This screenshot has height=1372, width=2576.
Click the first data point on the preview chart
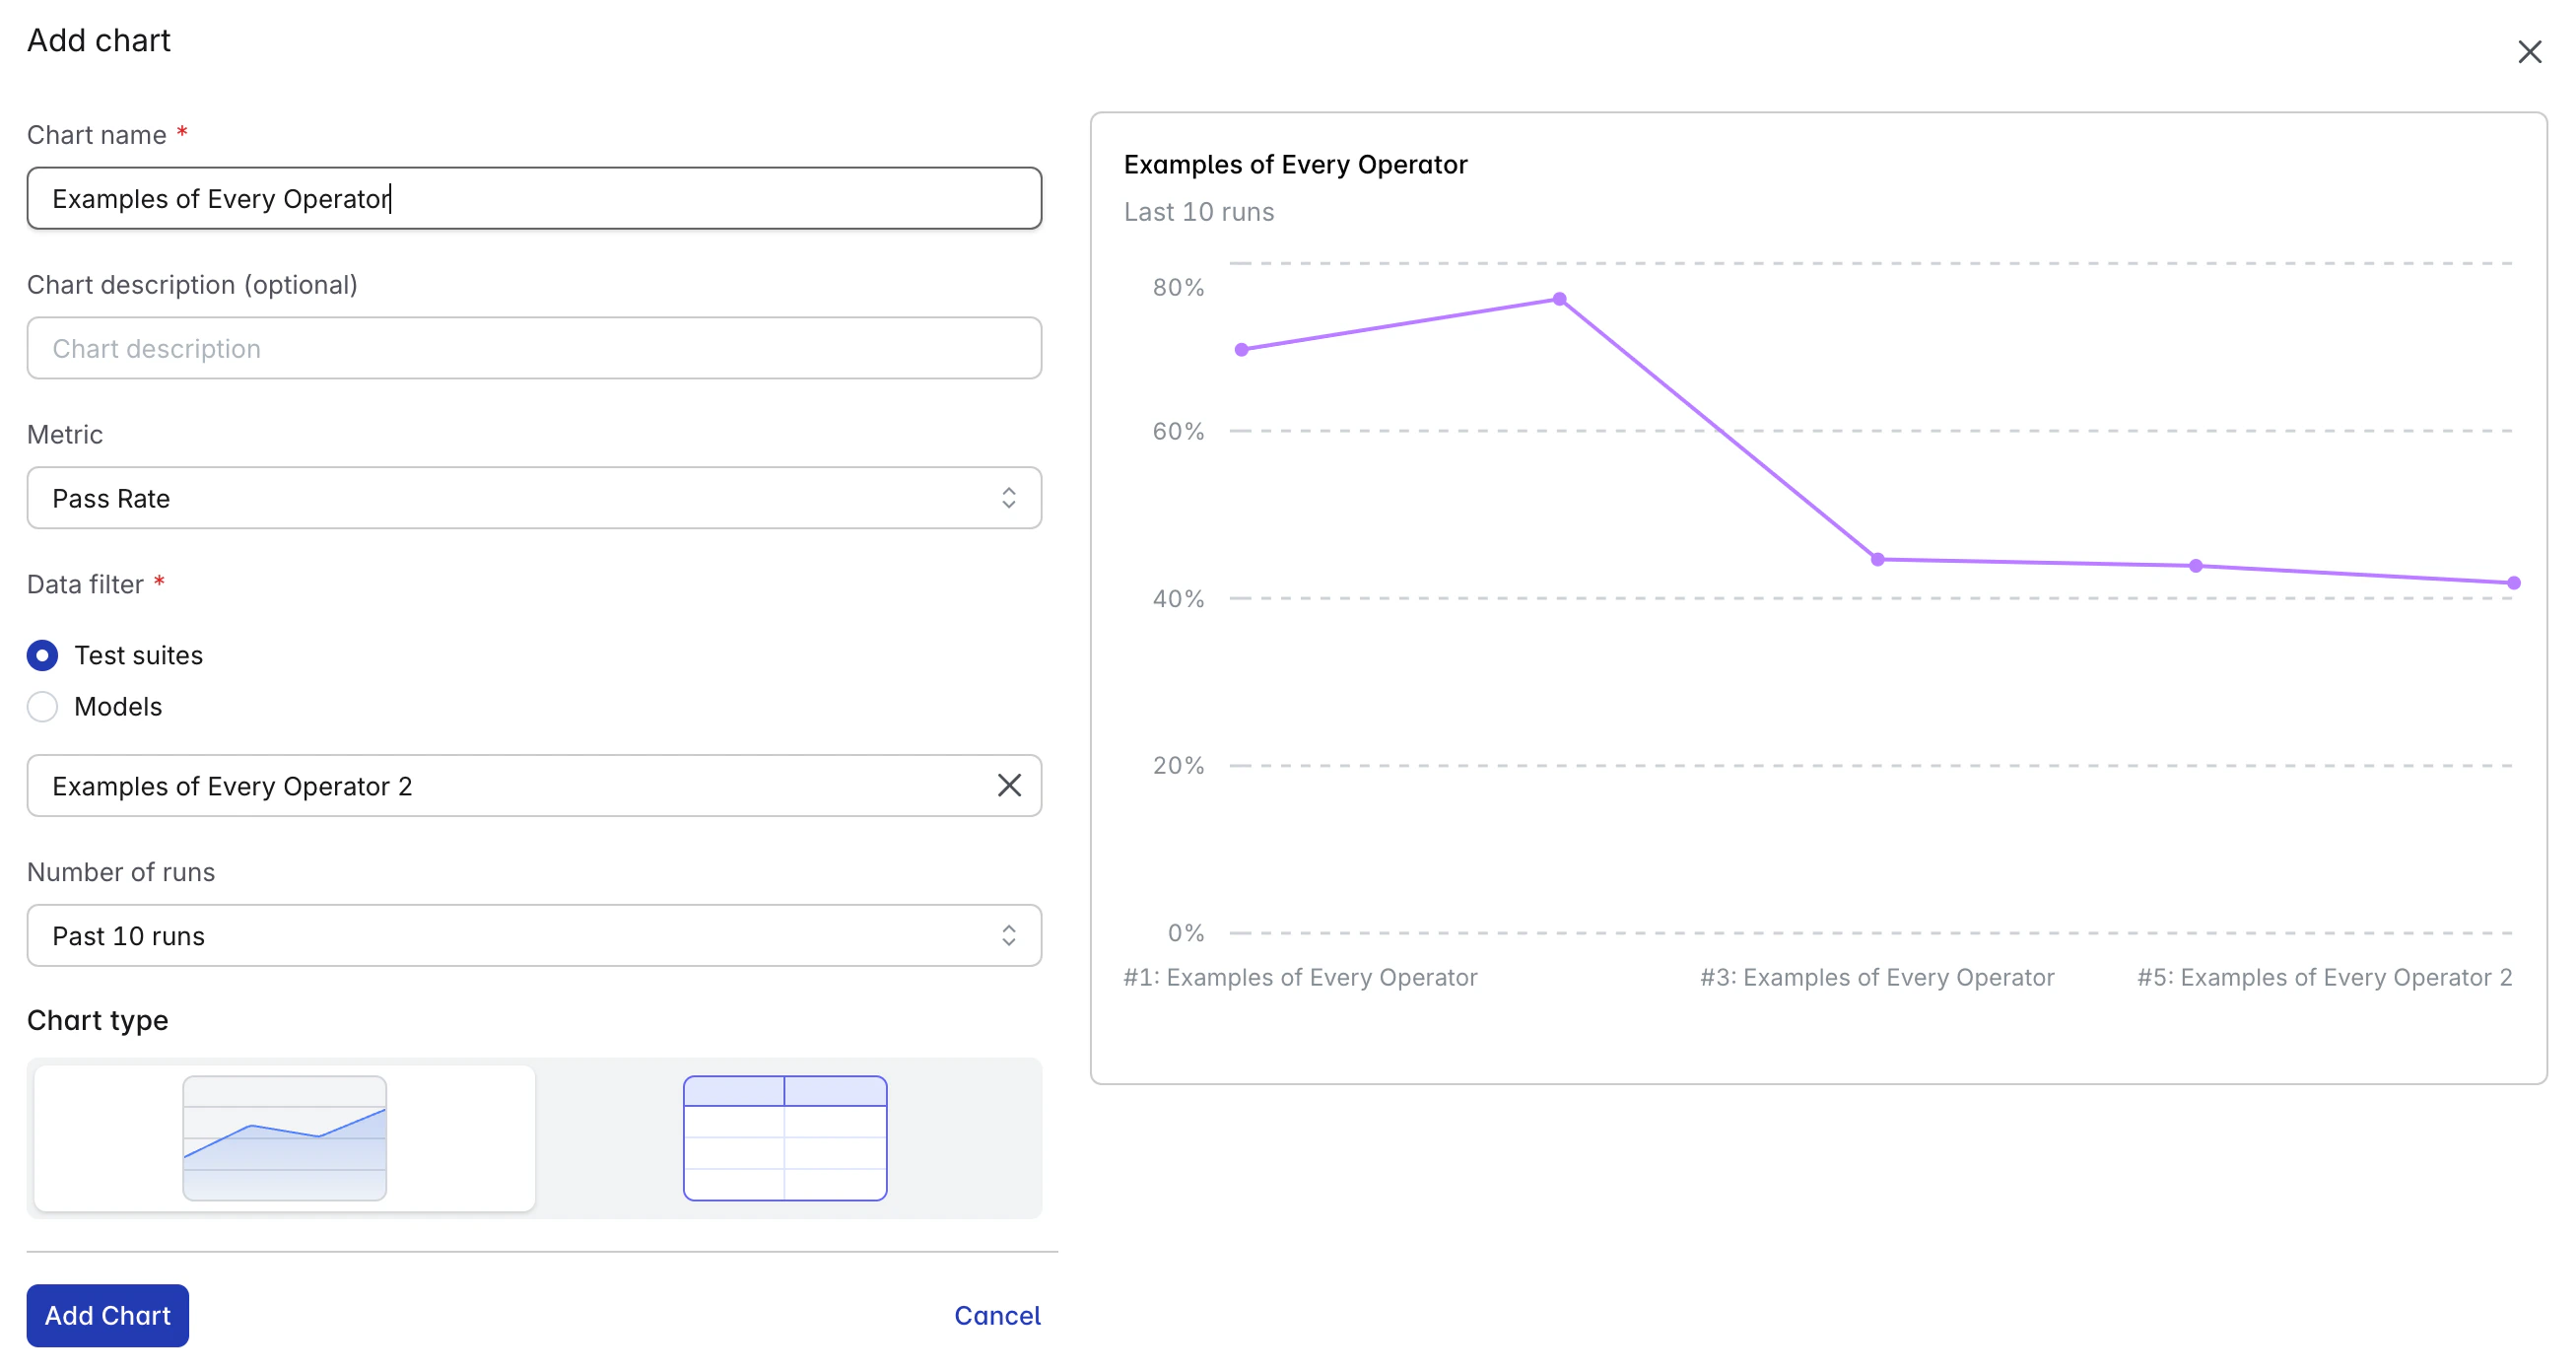click(1241, 348)
